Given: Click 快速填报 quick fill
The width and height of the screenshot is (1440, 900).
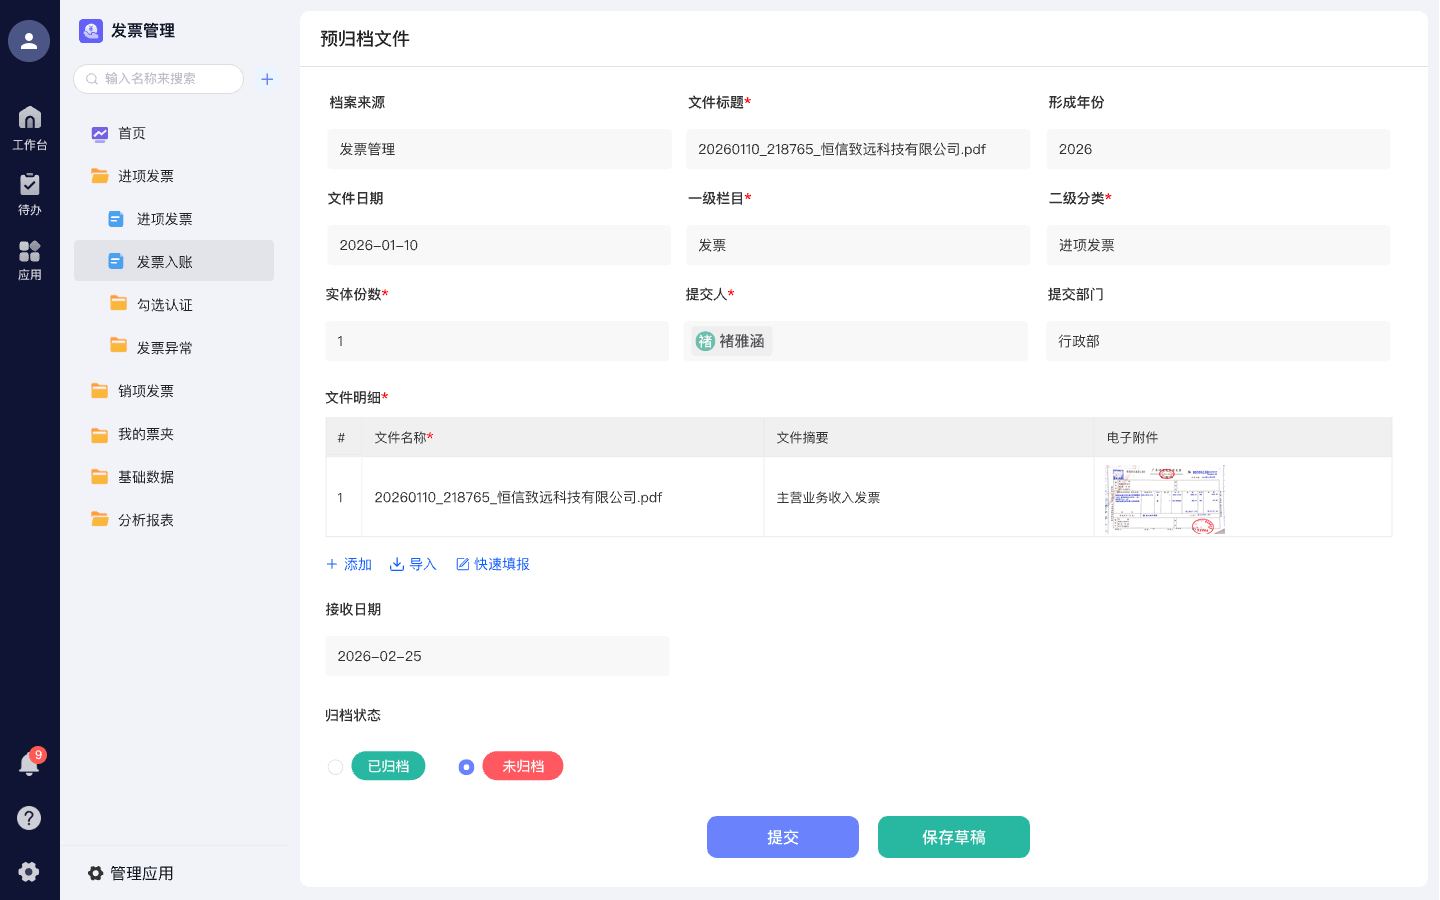Looking at the screenshot, I should pos(493,564).
